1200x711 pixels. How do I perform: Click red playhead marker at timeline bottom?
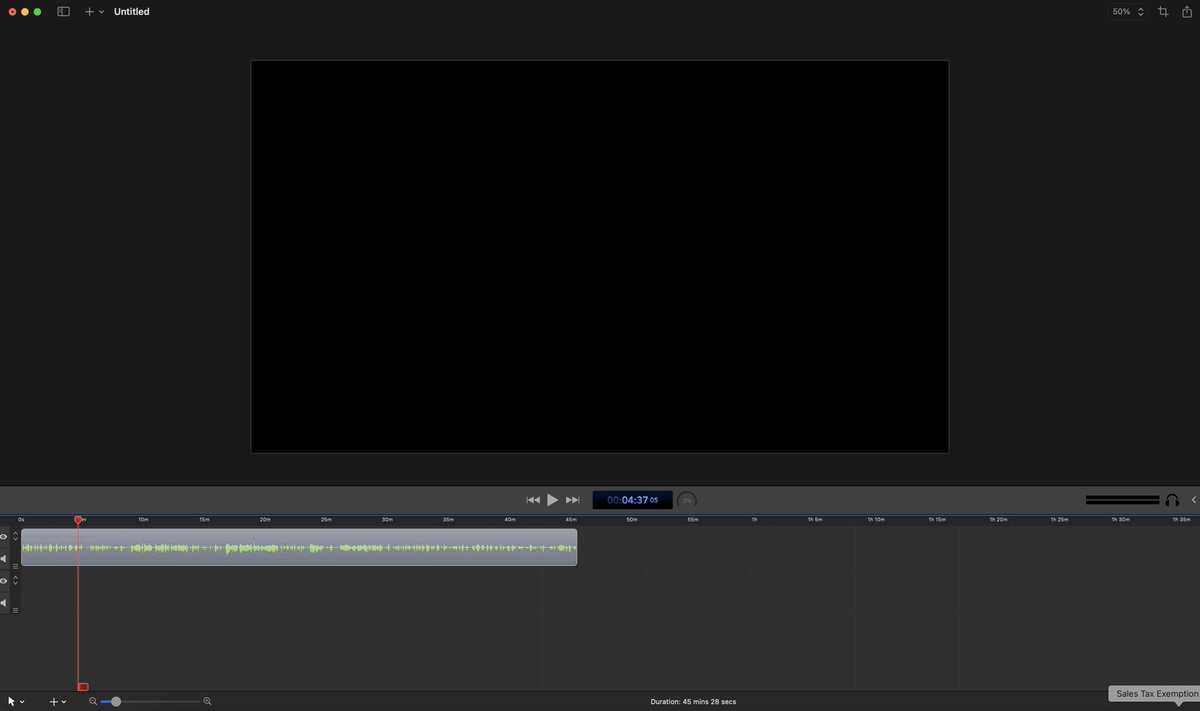tap(83, 687)
